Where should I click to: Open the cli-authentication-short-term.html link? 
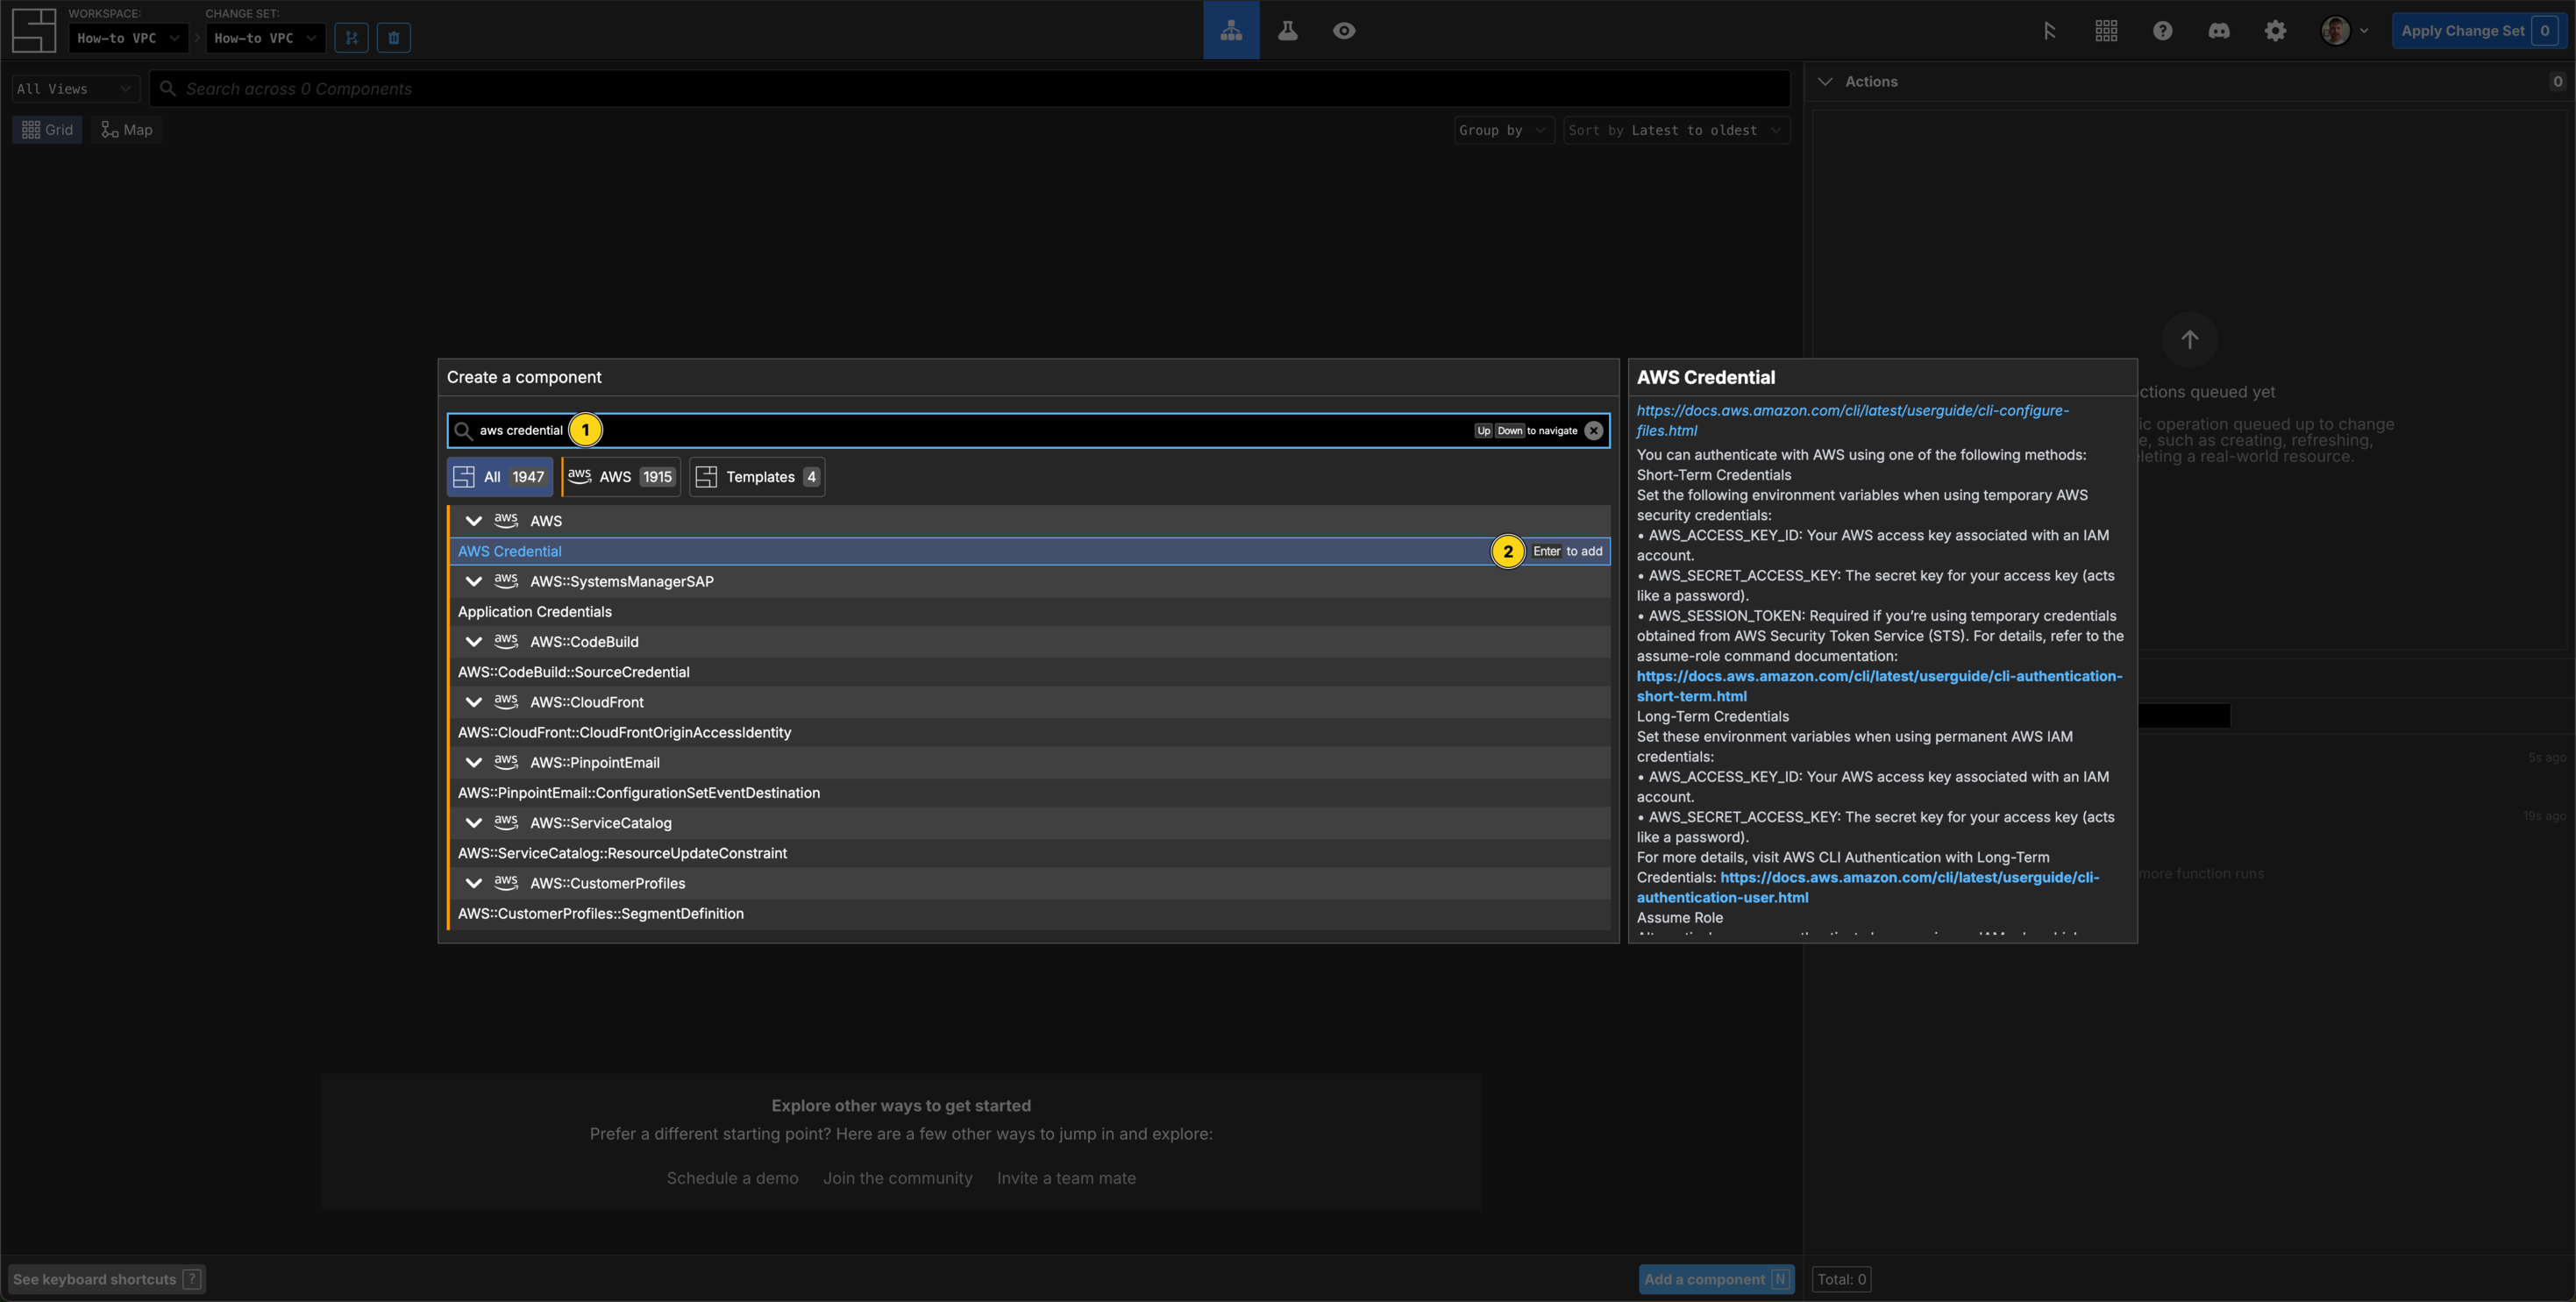(x=1879, y=686)
